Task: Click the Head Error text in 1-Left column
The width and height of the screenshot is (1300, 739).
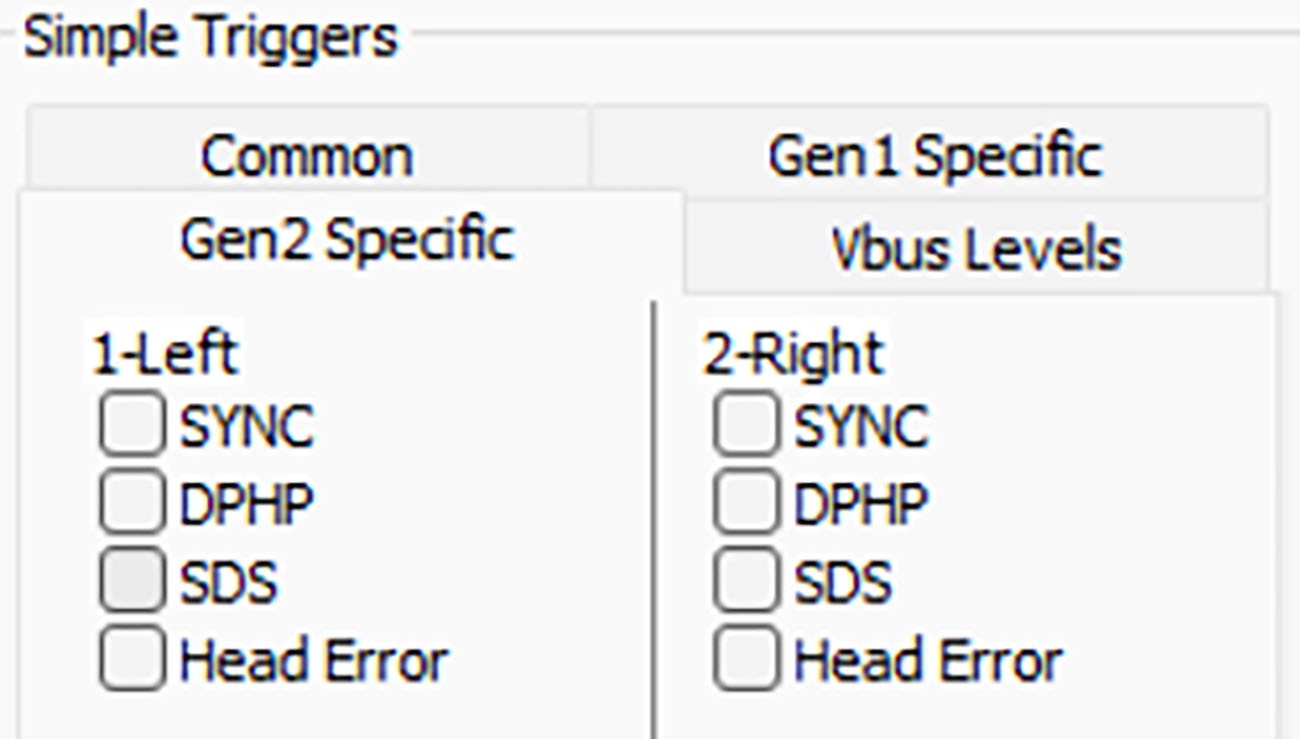Action: click(313, 660)
